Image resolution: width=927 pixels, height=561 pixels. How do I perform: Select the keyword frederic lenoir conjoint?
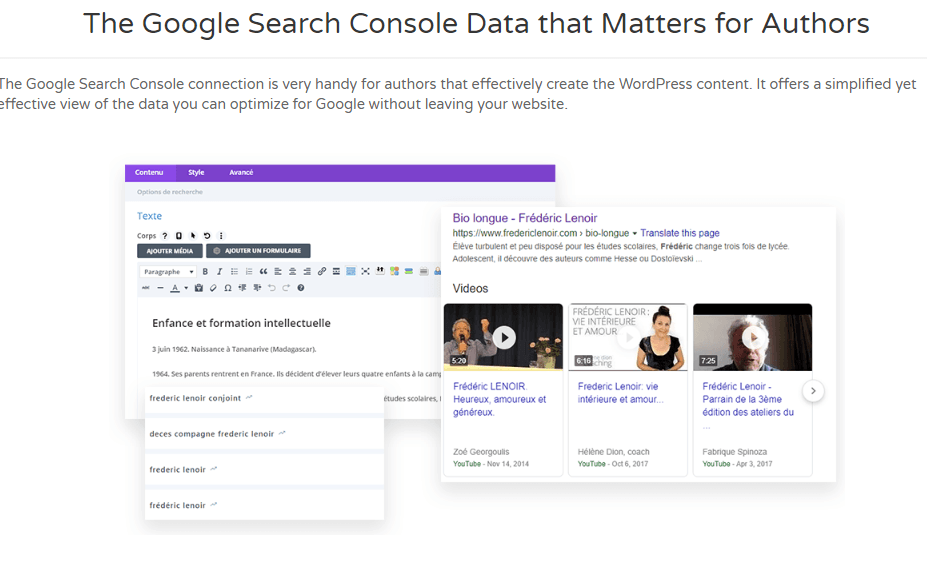click(195, 398)
